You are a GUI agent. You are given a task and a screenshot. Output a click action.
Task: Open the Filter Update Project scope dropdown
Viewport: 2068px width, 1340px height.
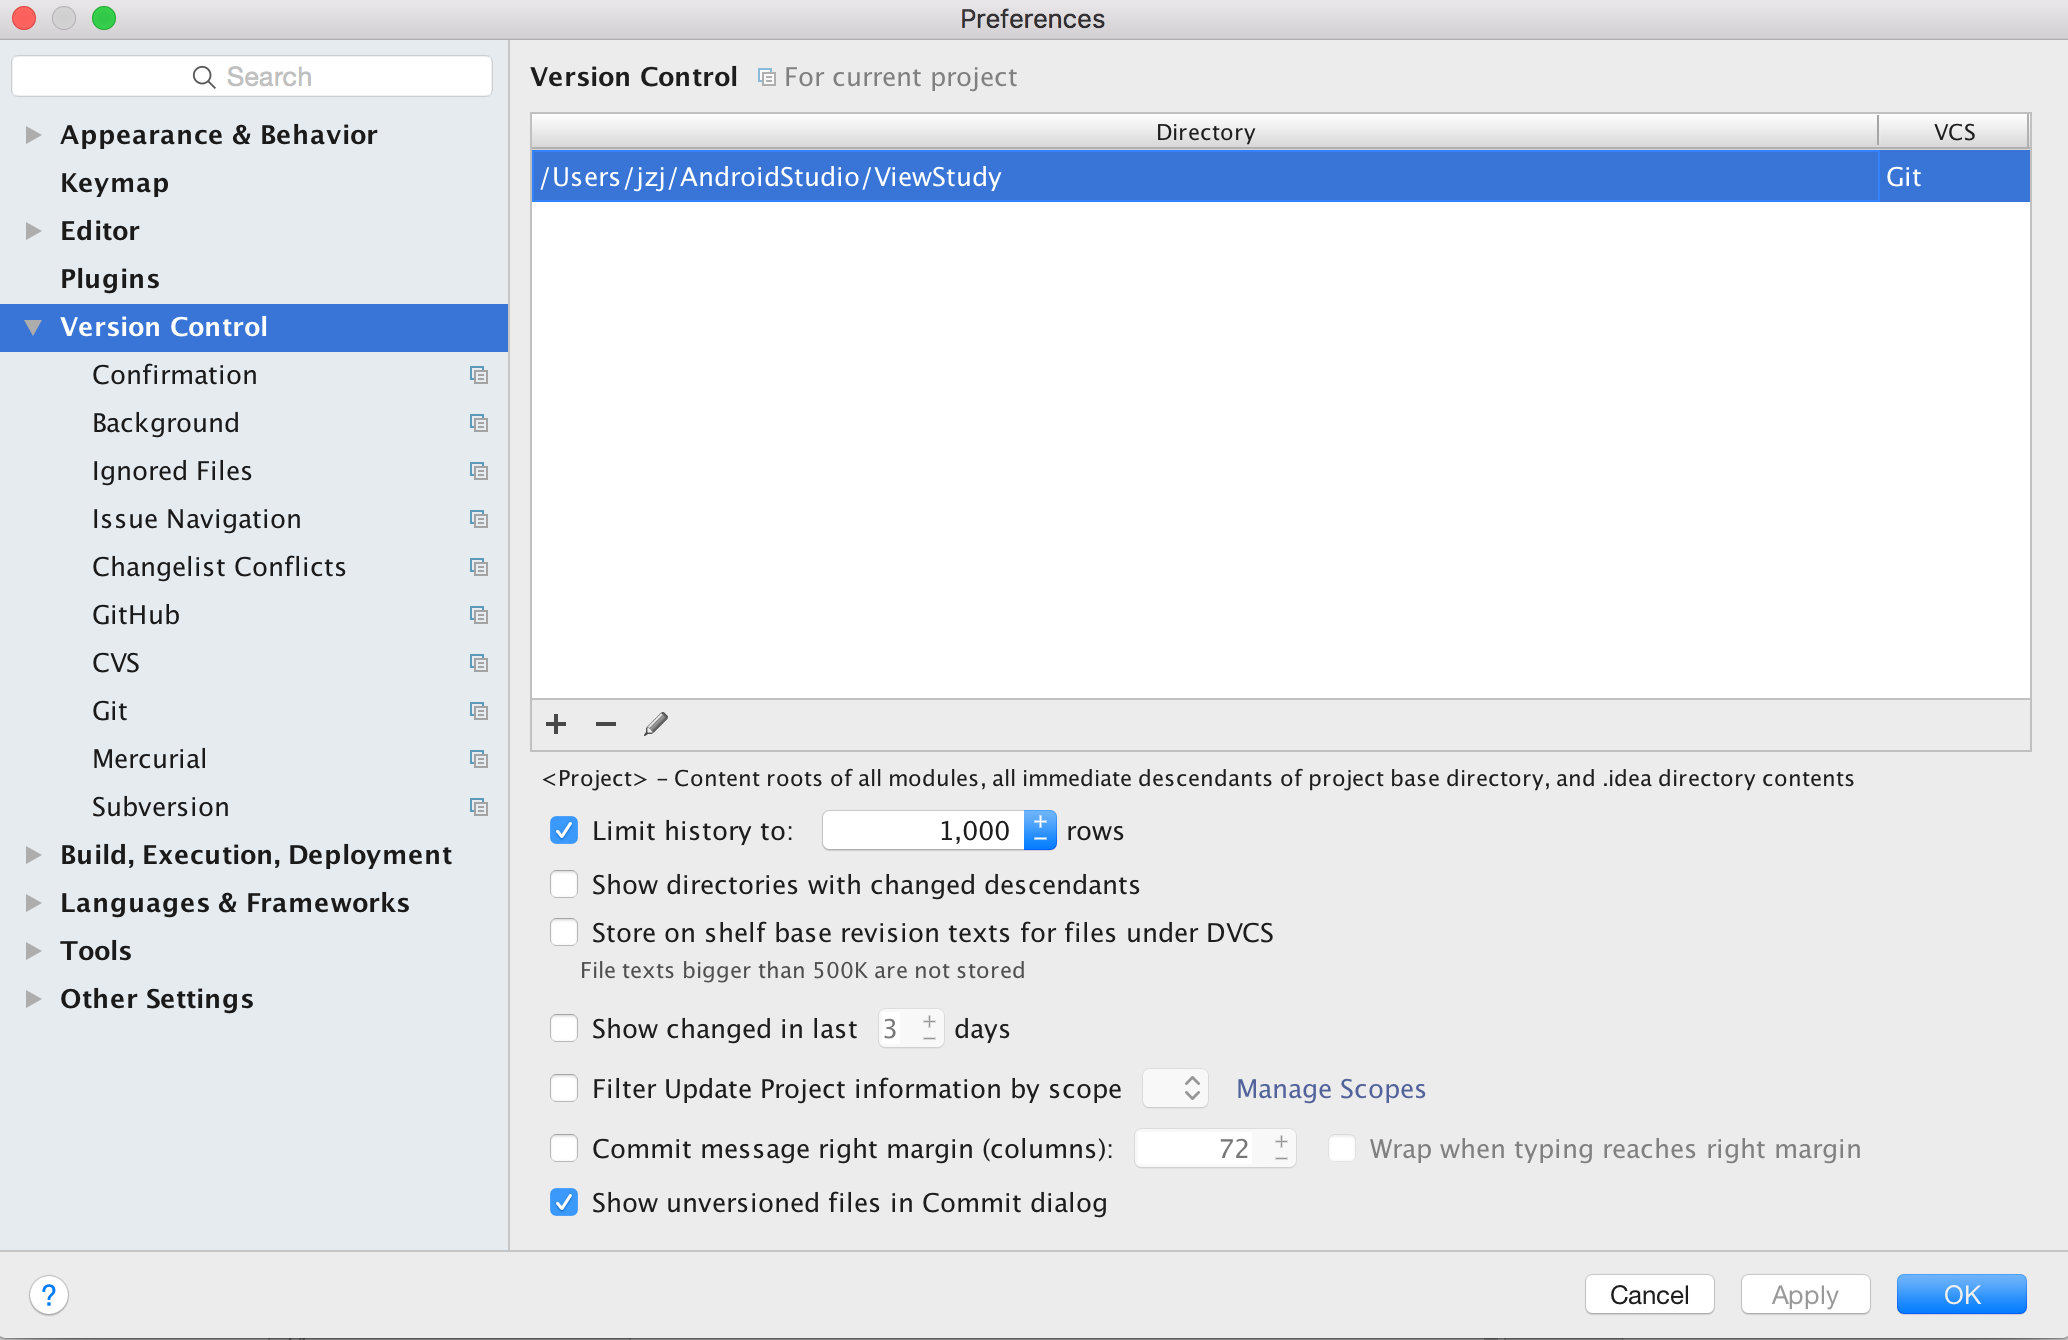(1176, 1088)
